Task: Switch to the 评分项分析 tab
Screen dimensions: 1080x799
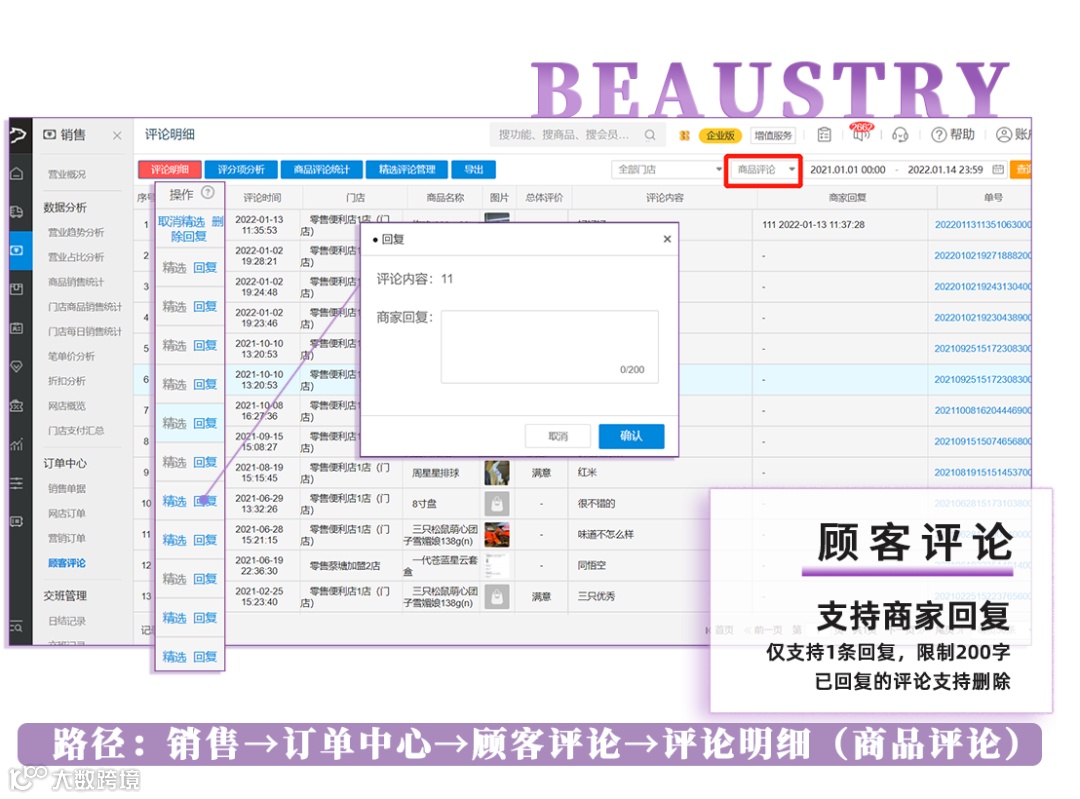Action: tap(241, 169)
